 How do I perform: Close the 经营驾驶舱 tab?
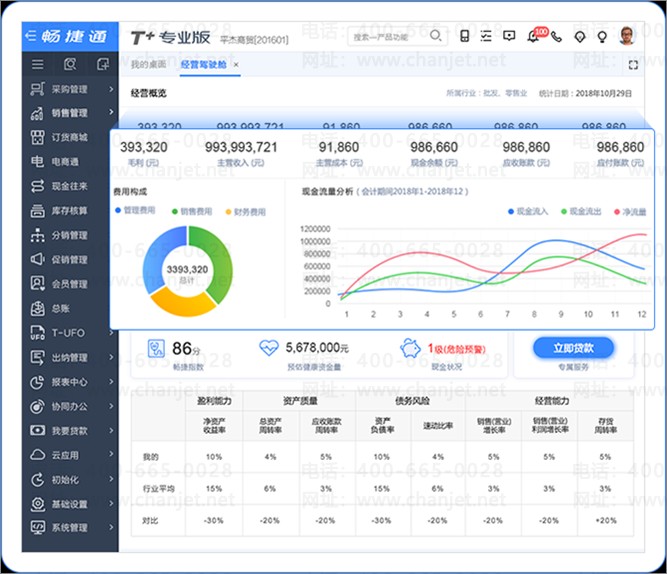click(x=236, y=65)
